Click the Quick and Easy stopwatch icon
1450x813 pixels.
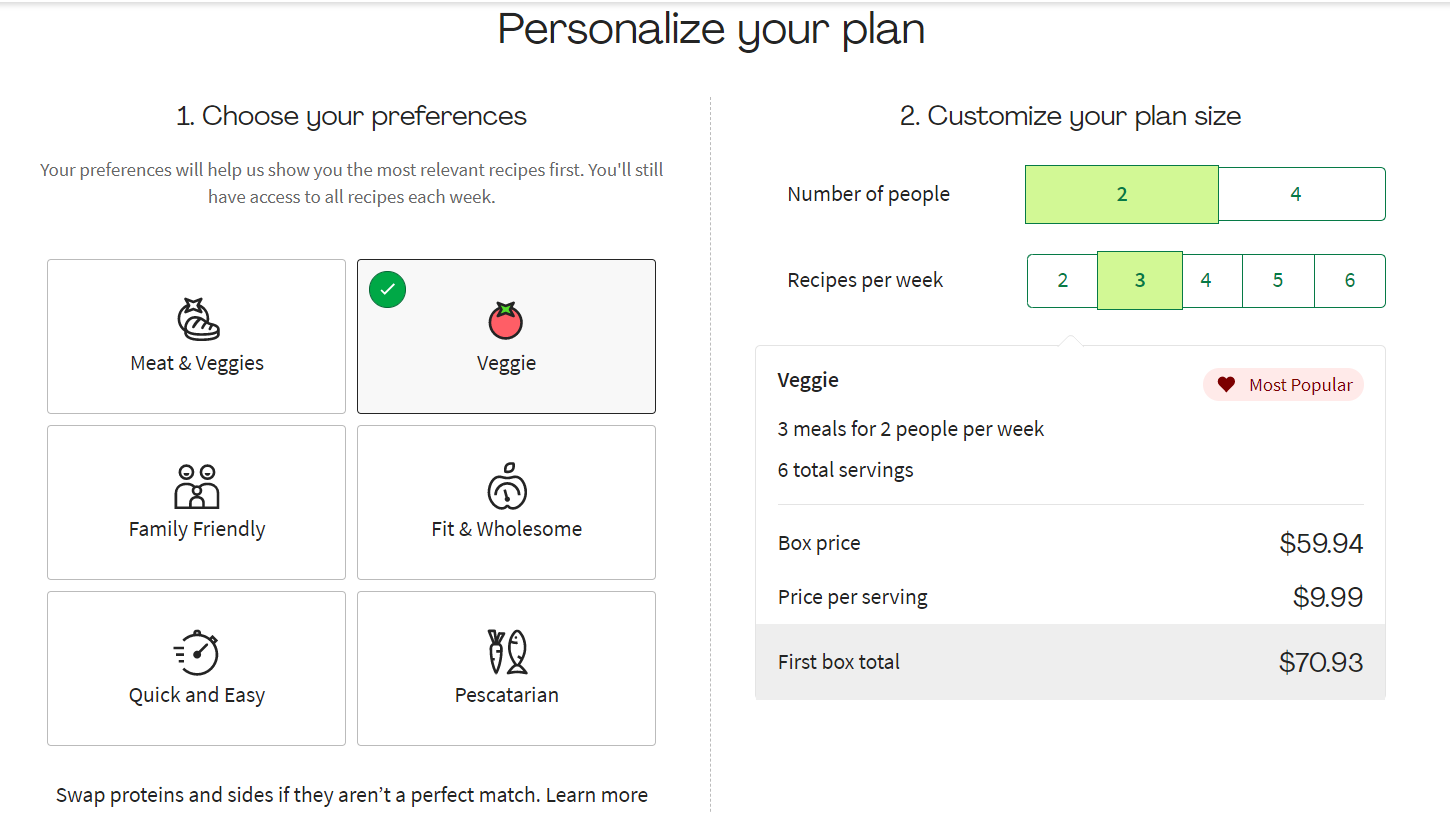[197, 652]
